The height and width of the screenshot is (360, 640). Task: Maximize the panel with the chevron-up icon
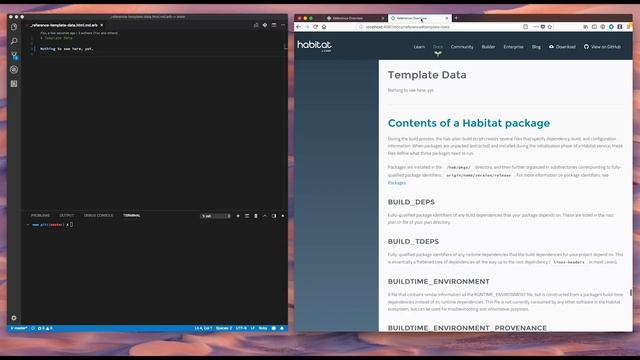[x=265, y=216]
